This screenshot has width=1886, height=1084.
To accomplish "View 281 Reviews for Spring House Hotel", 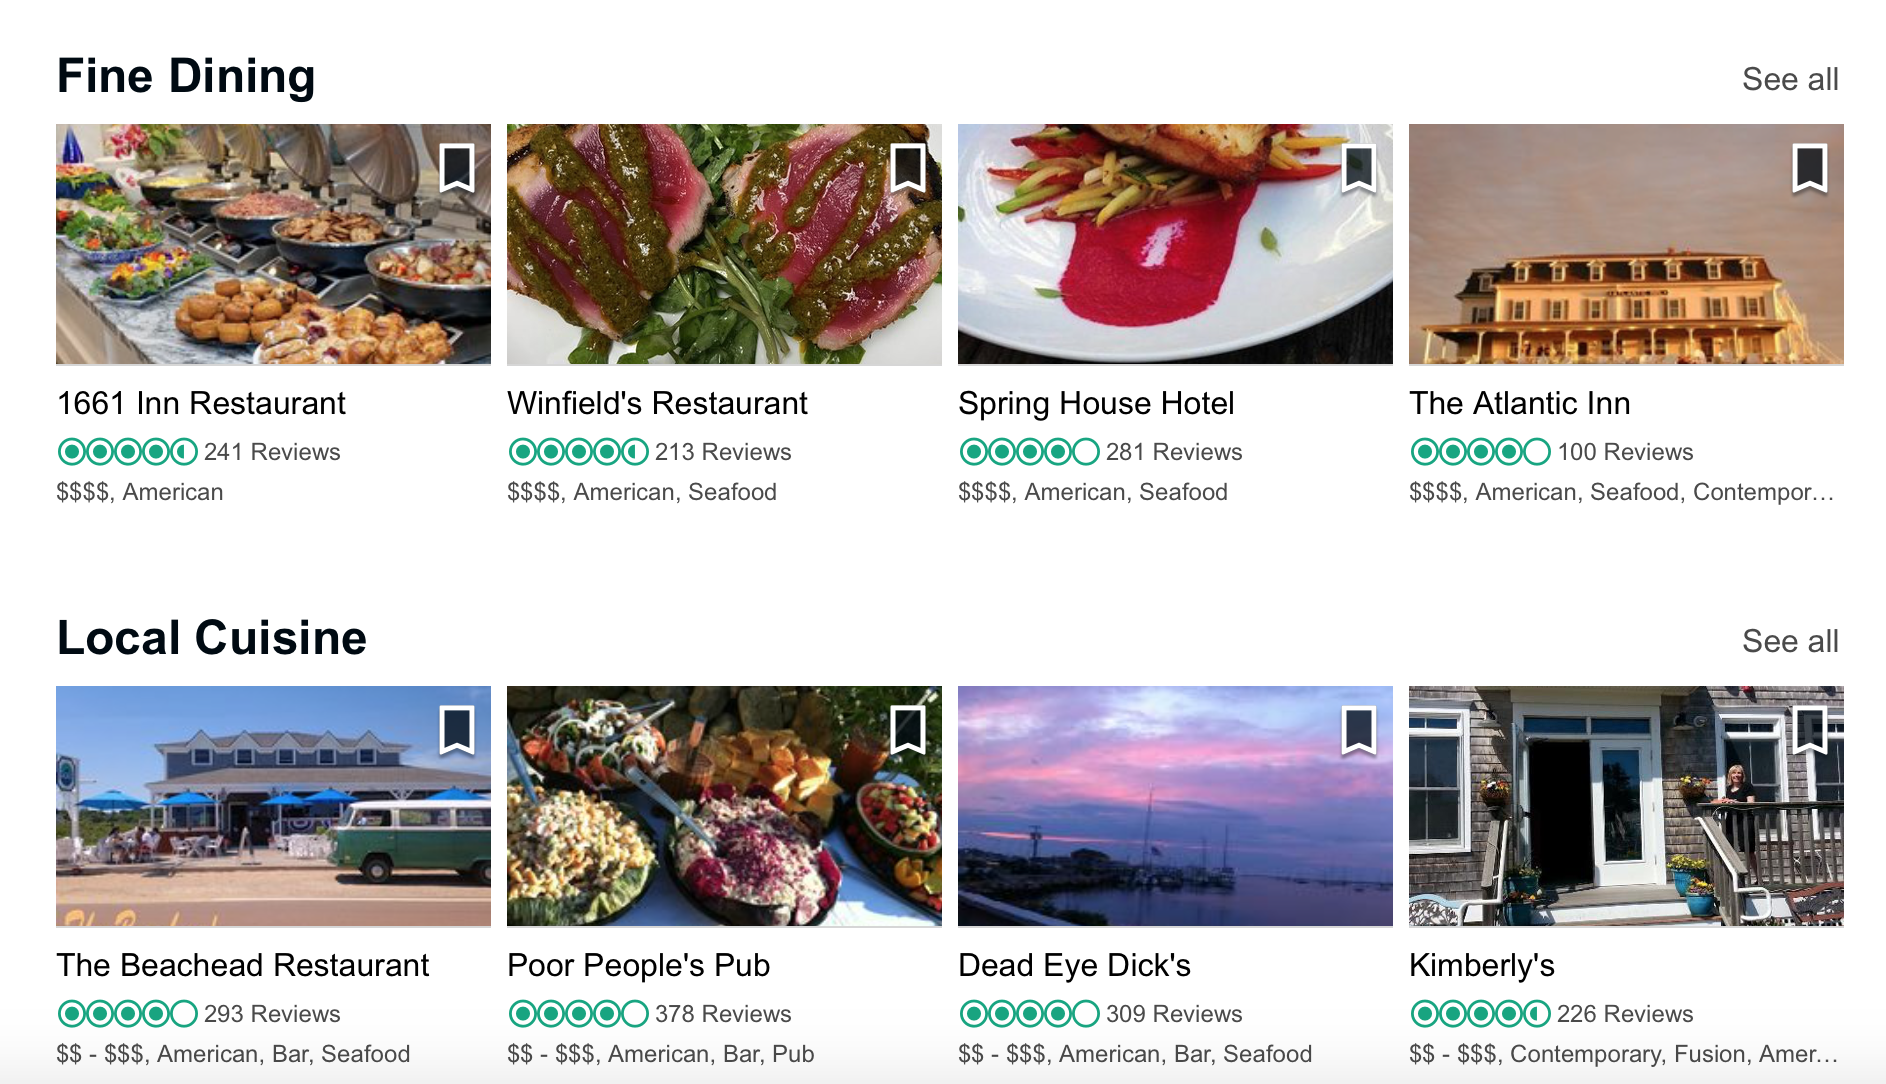I will pyautogui.click(x=1173, y=452).
